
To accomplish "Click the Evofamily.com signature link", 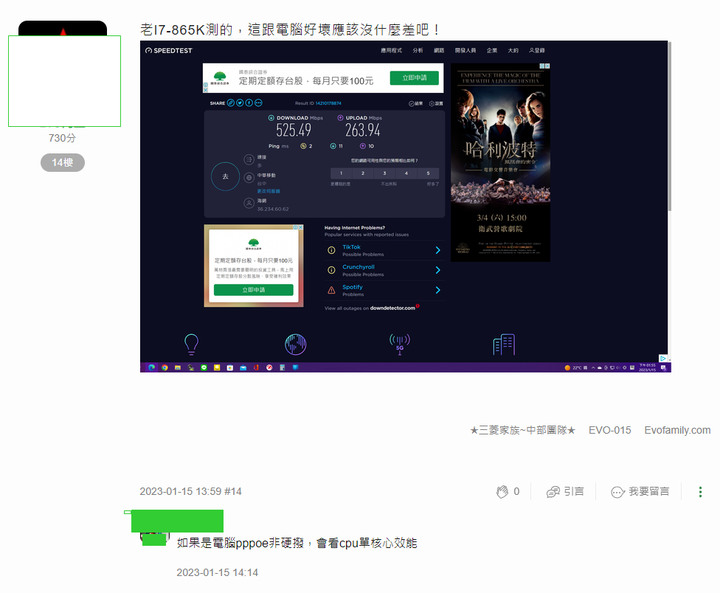I will tap(677, 430).
